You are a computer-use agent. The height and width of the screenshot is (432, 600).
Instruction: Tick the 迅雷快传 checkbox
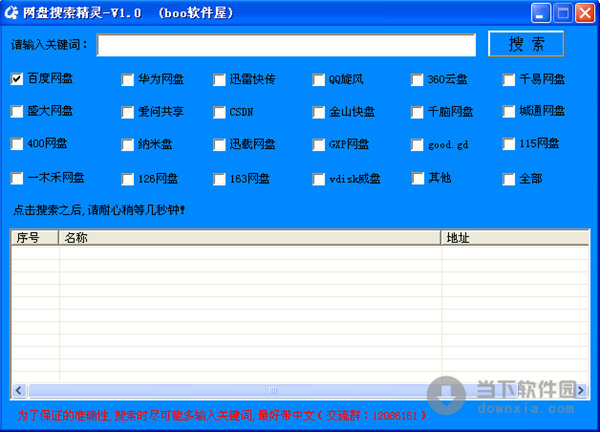(x=219, y=80)
